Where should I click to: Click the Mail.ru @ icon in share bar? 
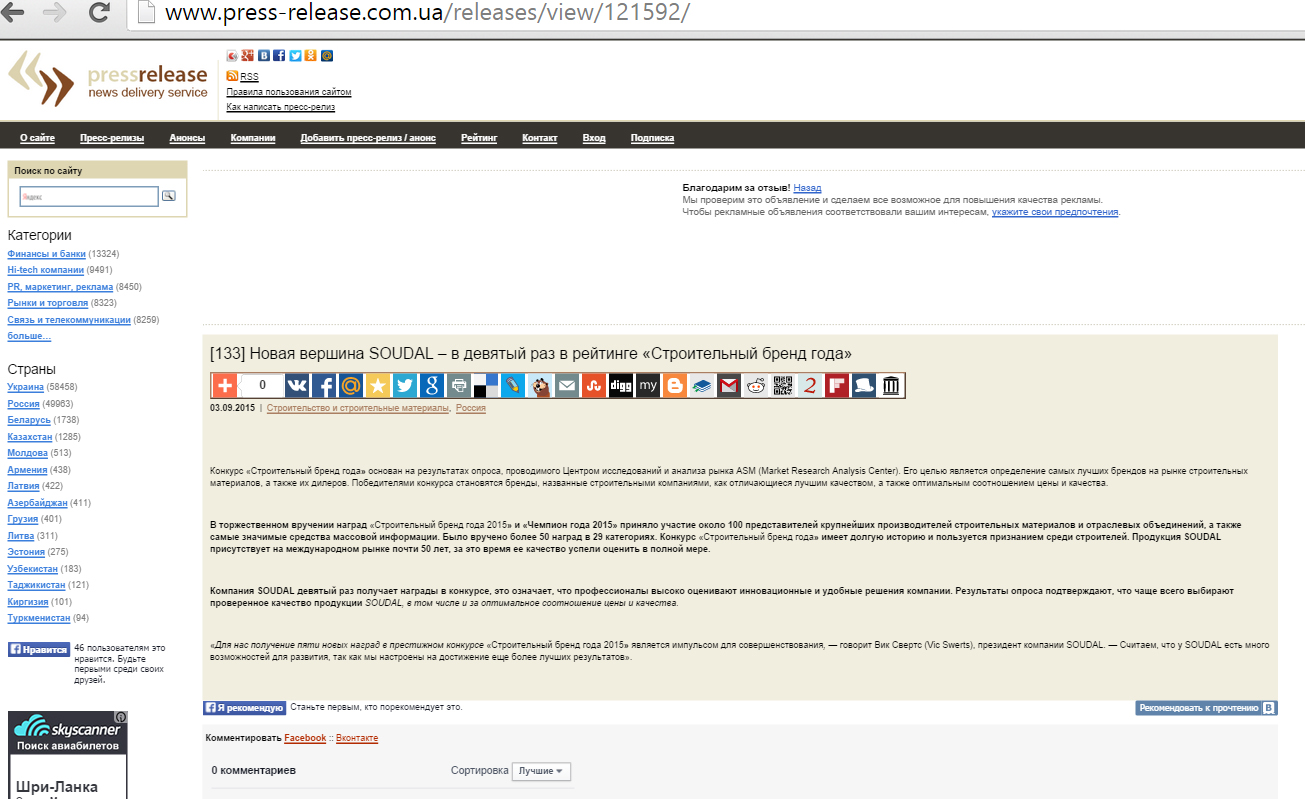351,386
